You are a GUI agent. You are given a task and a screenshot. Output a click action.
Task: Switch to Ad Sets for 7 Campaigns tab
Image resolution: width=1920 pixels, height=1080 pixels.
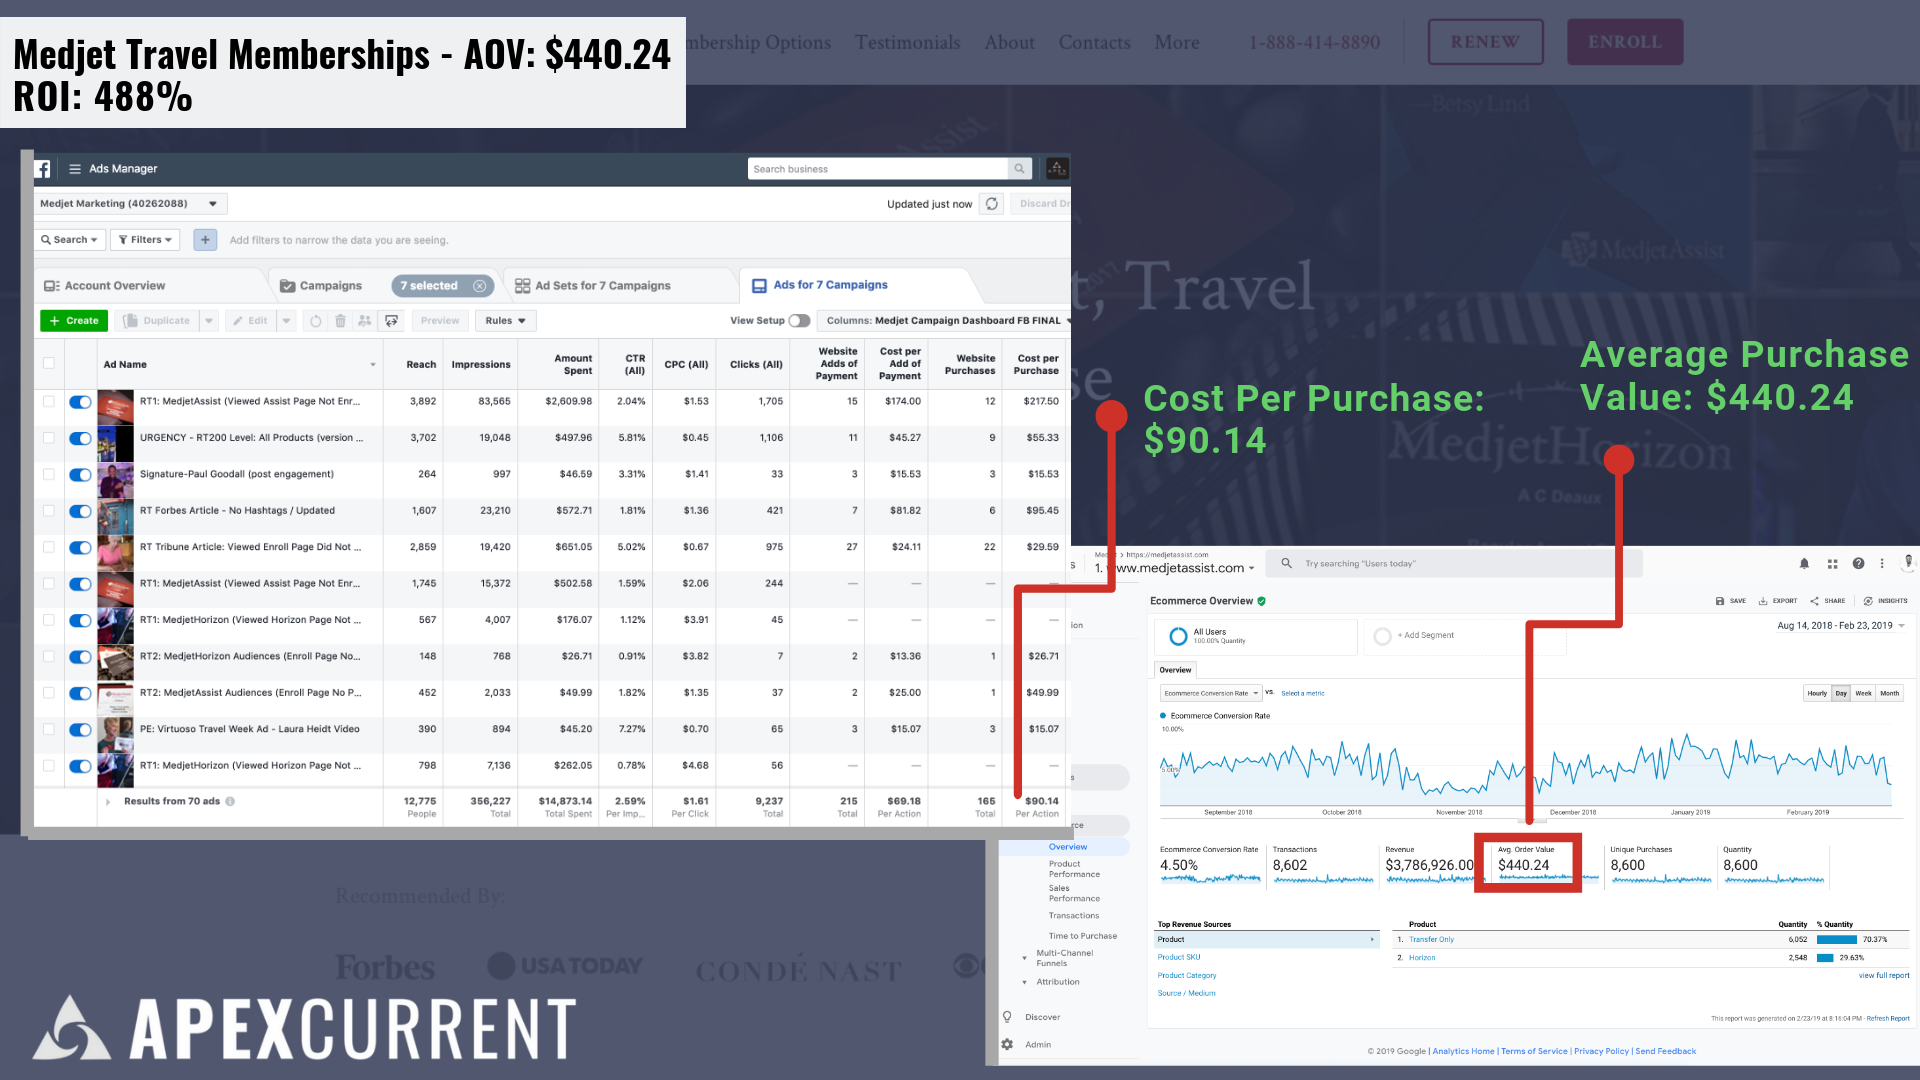[x=602, y=286]
